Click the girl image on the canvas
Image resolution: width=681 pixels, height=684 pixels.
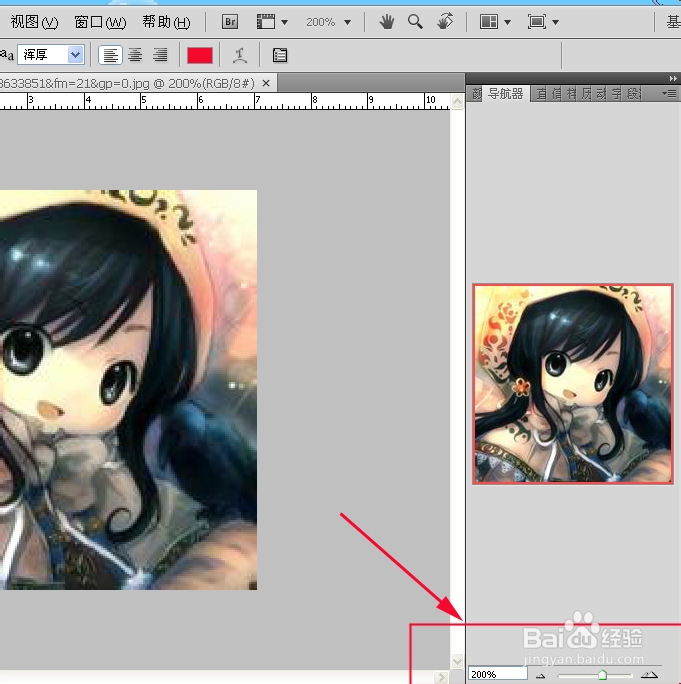[128, 390]
